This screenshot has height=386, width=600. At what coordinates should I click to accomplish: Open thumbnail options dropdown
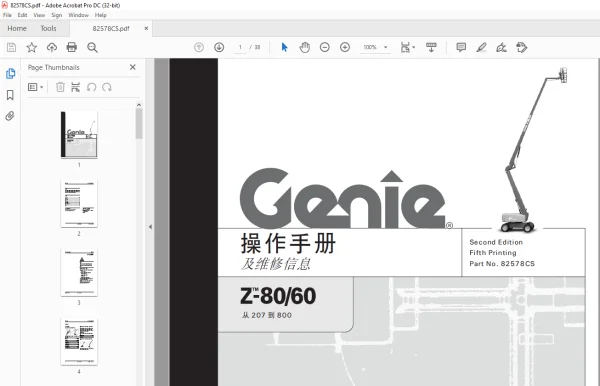(x=36, y=87)
